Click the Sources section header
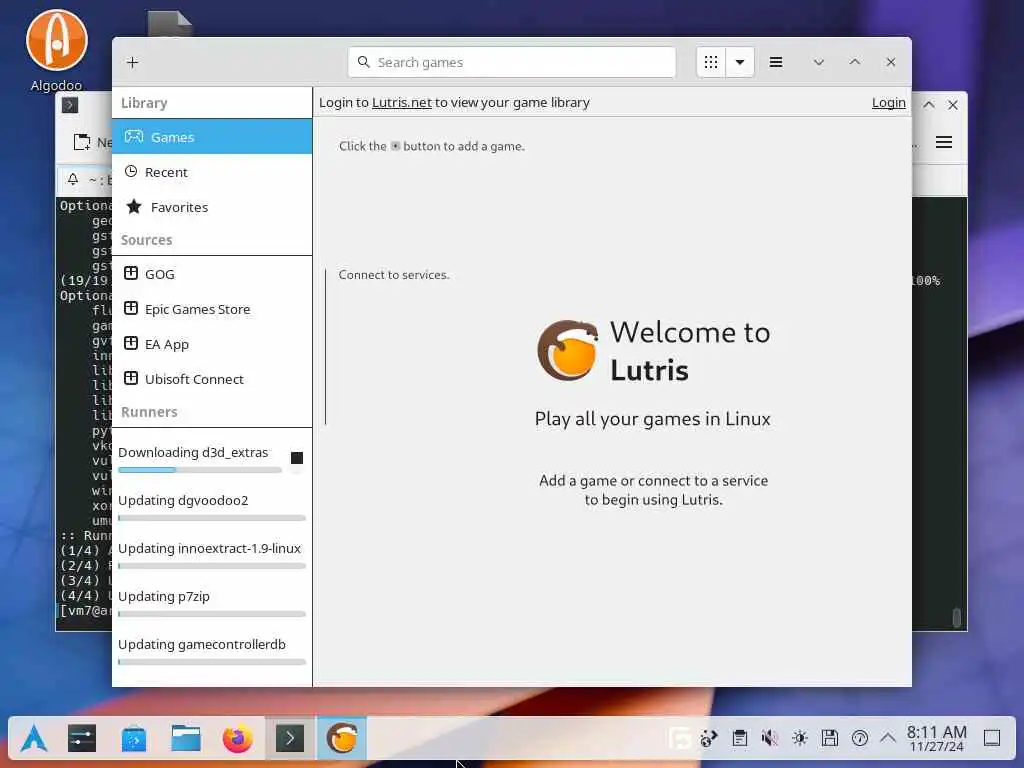The height and width of the screenshot is (768, 1024). (x=146, y=240)
